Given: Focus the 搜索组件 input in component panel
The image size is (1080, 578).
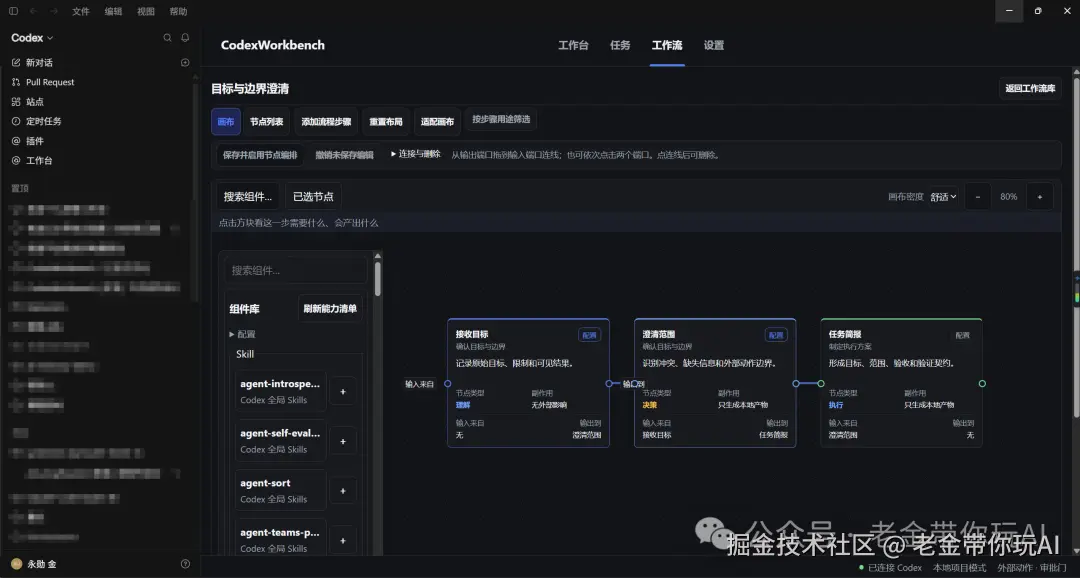Looking at the screenshot, I should [x=296, y=271].
